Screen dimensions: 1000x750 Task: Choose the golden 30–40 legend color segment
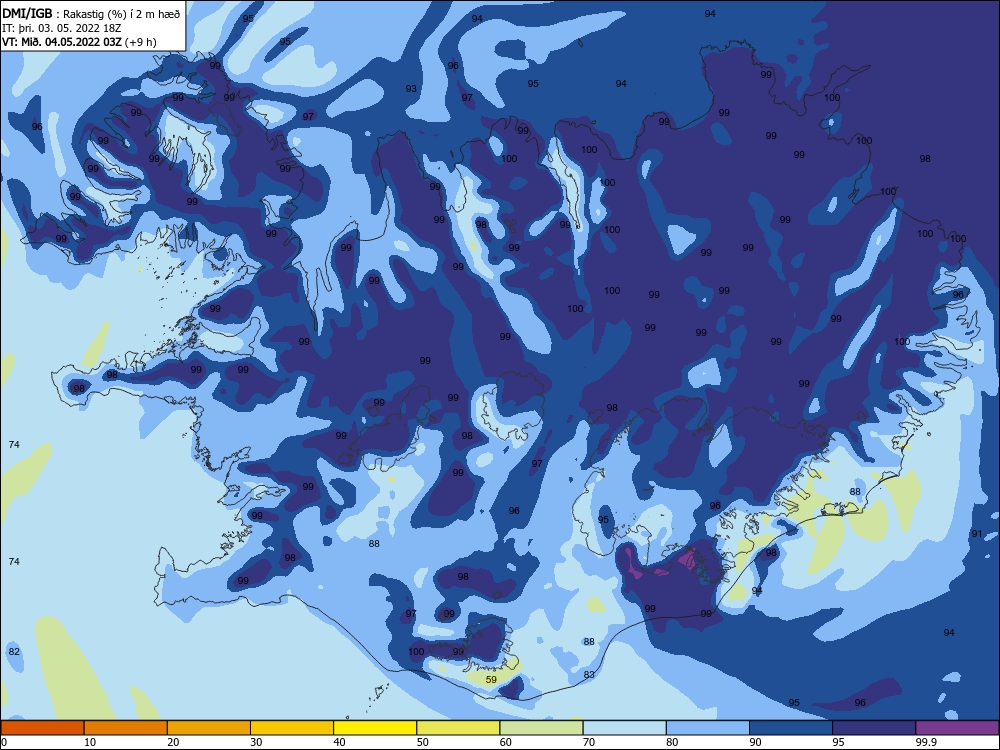pos(292,728)
